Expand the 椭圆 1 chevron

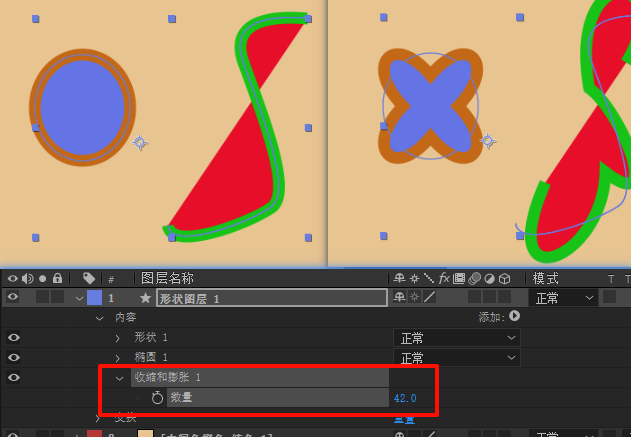(x=118, y=358)
